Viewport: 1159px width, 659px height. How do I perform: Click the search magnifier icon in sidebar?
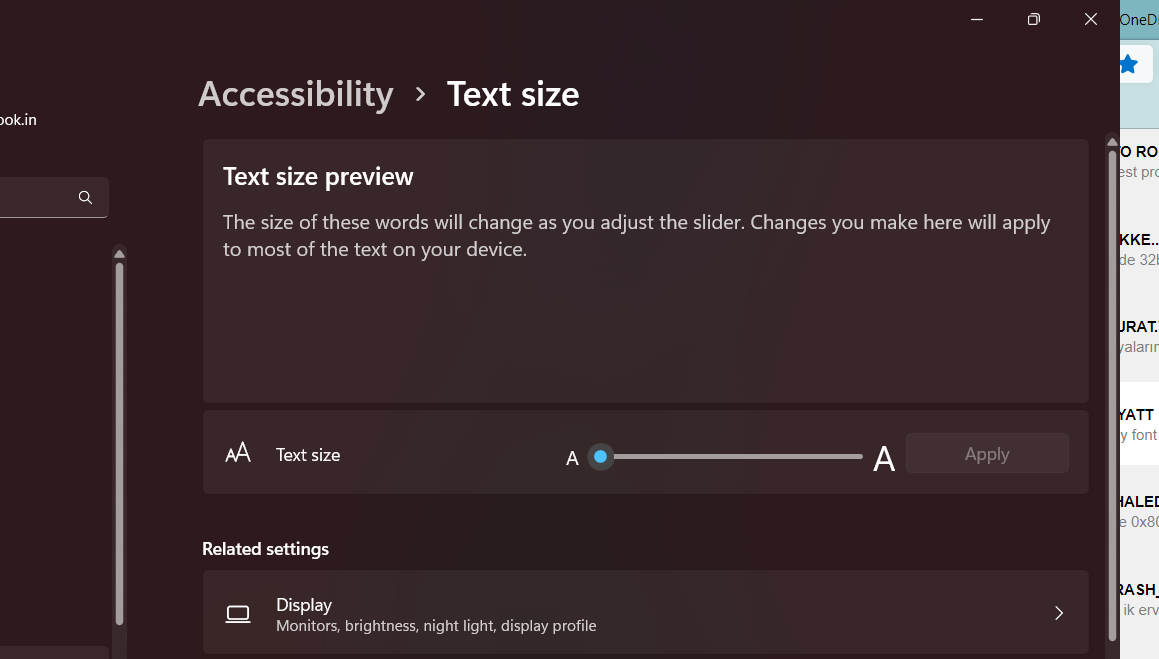[85, 197]
